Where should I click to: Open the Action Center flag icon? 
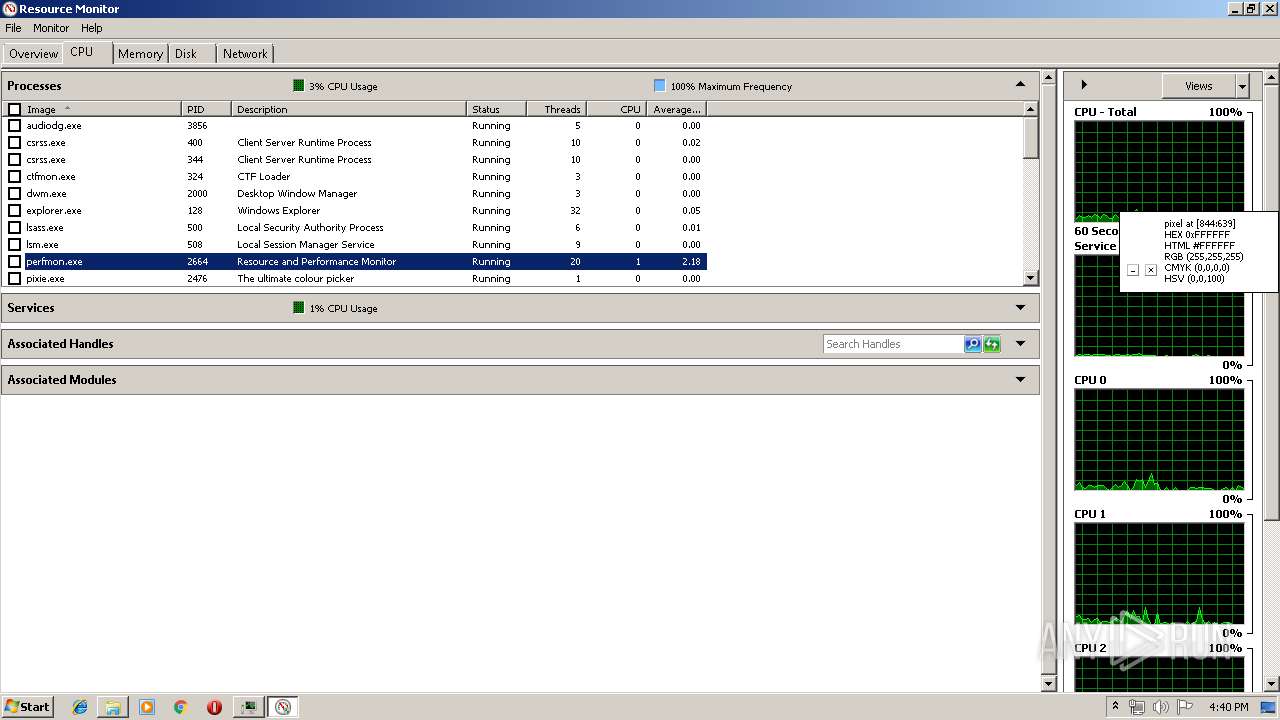pos(1185,707)
